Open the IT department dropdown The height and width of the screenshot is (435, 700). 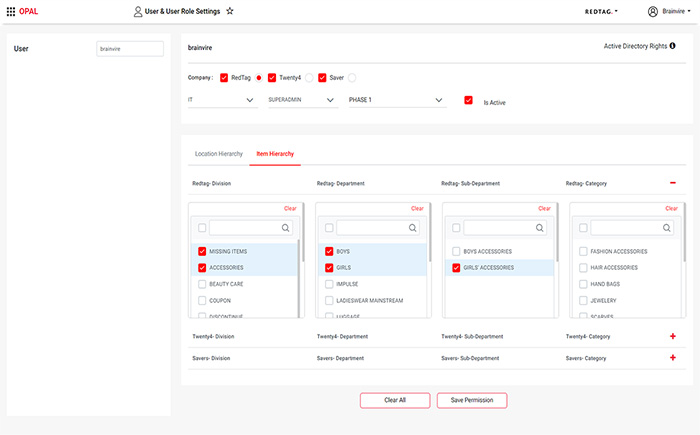222,100
